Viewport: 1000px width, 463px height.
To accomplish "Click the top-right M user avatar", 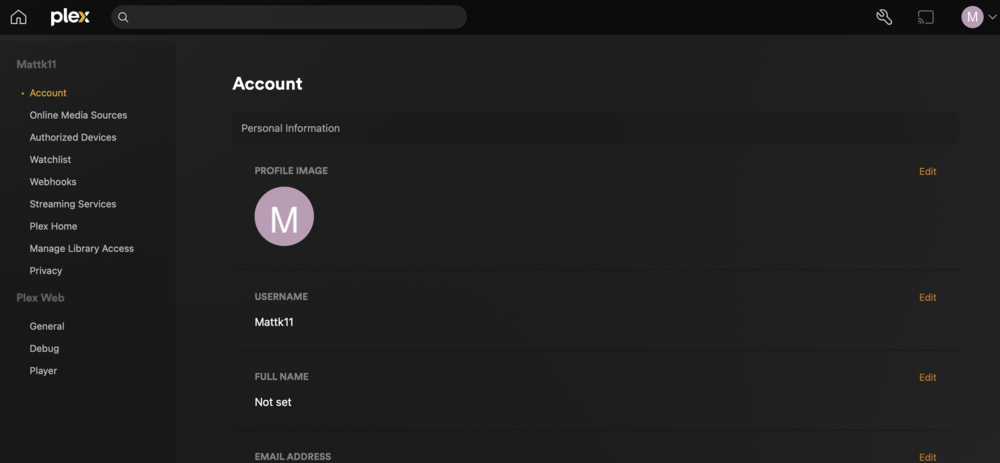I will (x=972, y=17).
